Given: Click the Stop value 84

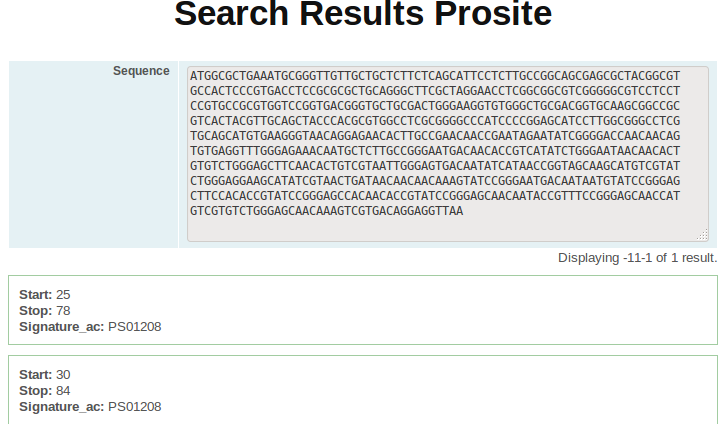Looking at the screenshot, I should coord(63,391).
